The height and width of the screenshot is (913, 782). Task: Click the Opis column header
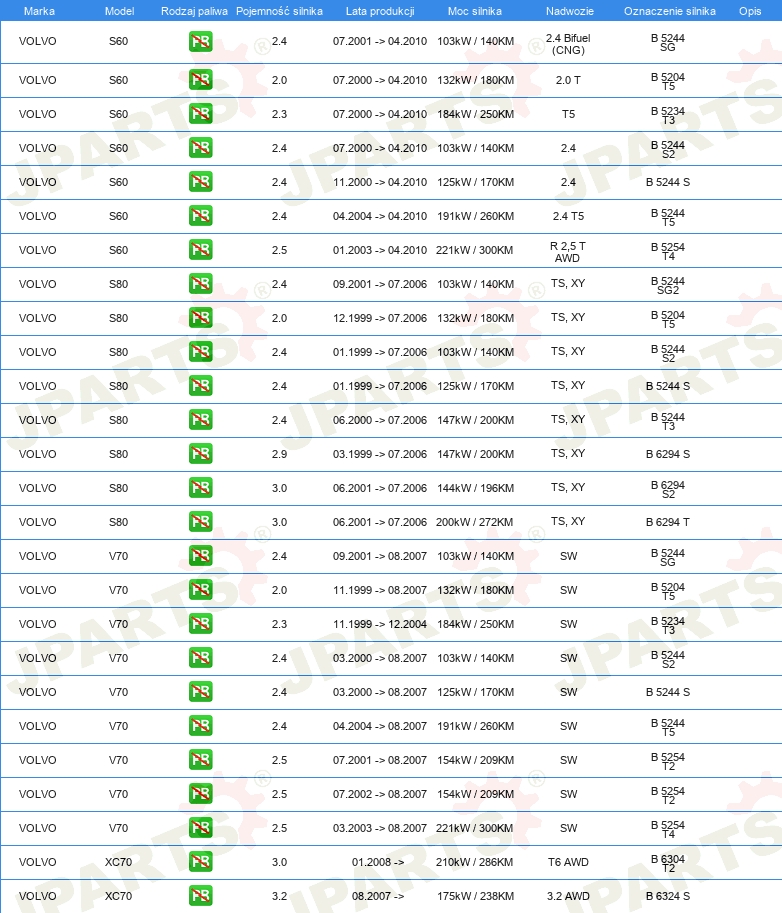tap(750, 11)
